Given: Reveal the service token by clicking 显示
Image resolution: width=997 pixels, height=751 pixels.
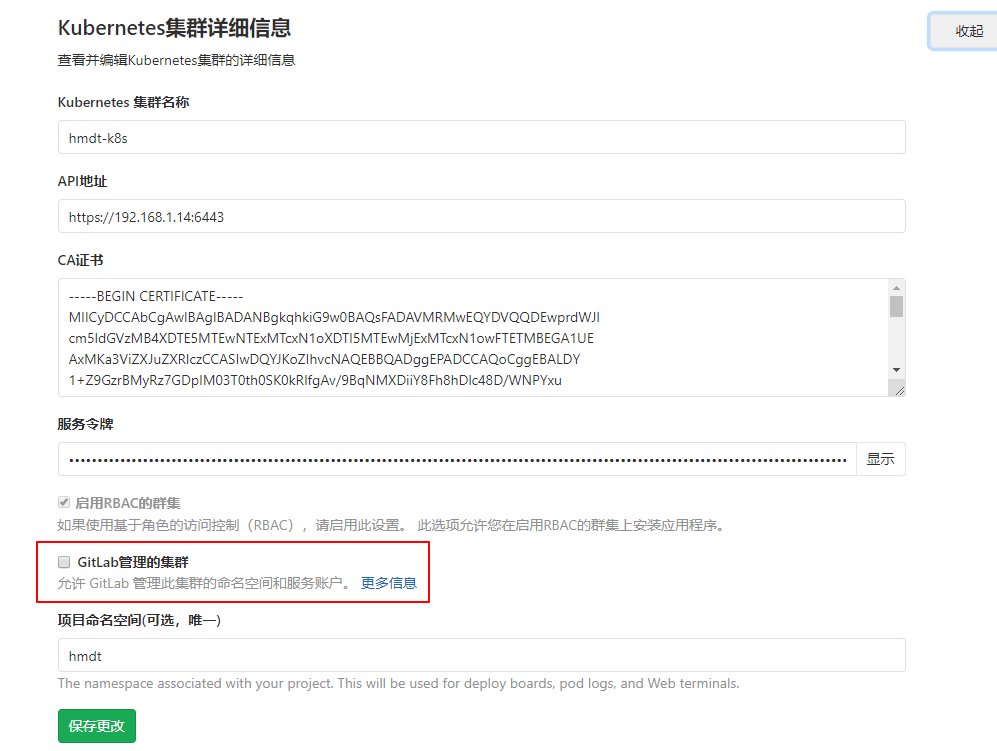Looking at the screenshot, I should (x=879, y=459).
